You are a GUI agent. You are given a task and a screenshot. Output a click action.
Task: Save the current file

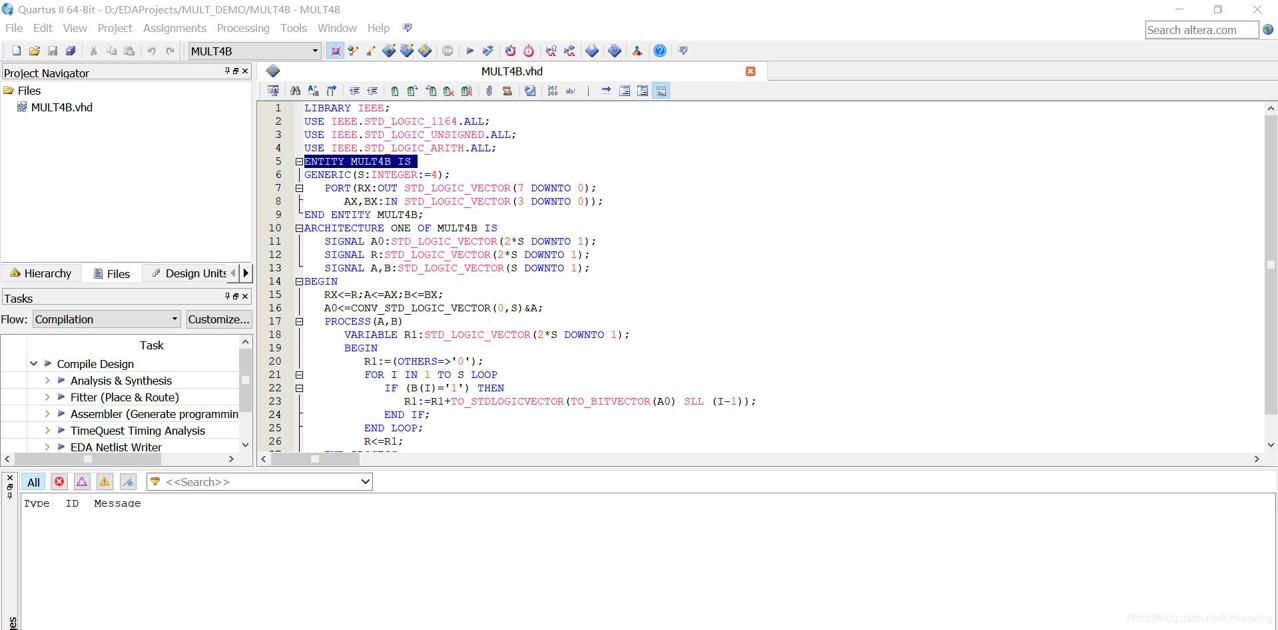pos(52,51)
